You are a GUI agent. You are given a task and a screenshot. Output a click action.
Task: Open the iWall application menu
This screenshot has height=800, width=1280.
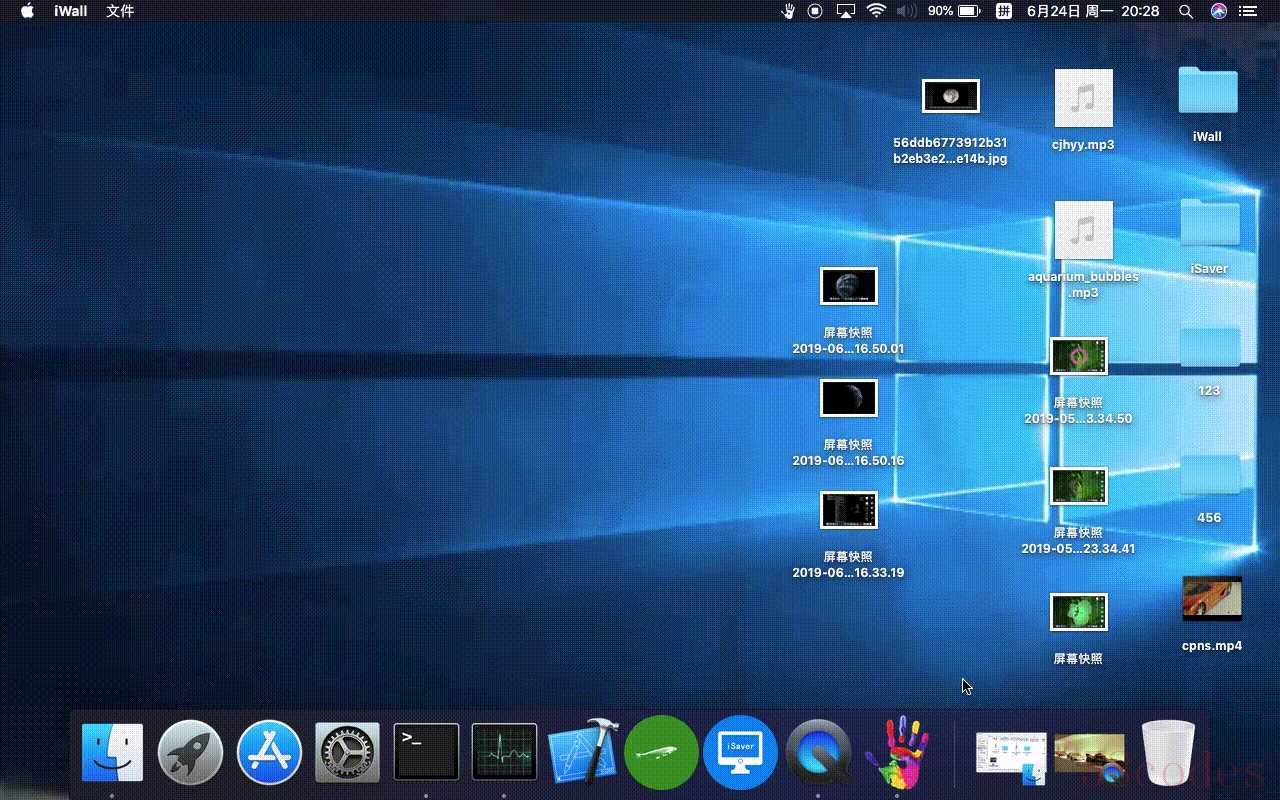(x=71, y=11)
